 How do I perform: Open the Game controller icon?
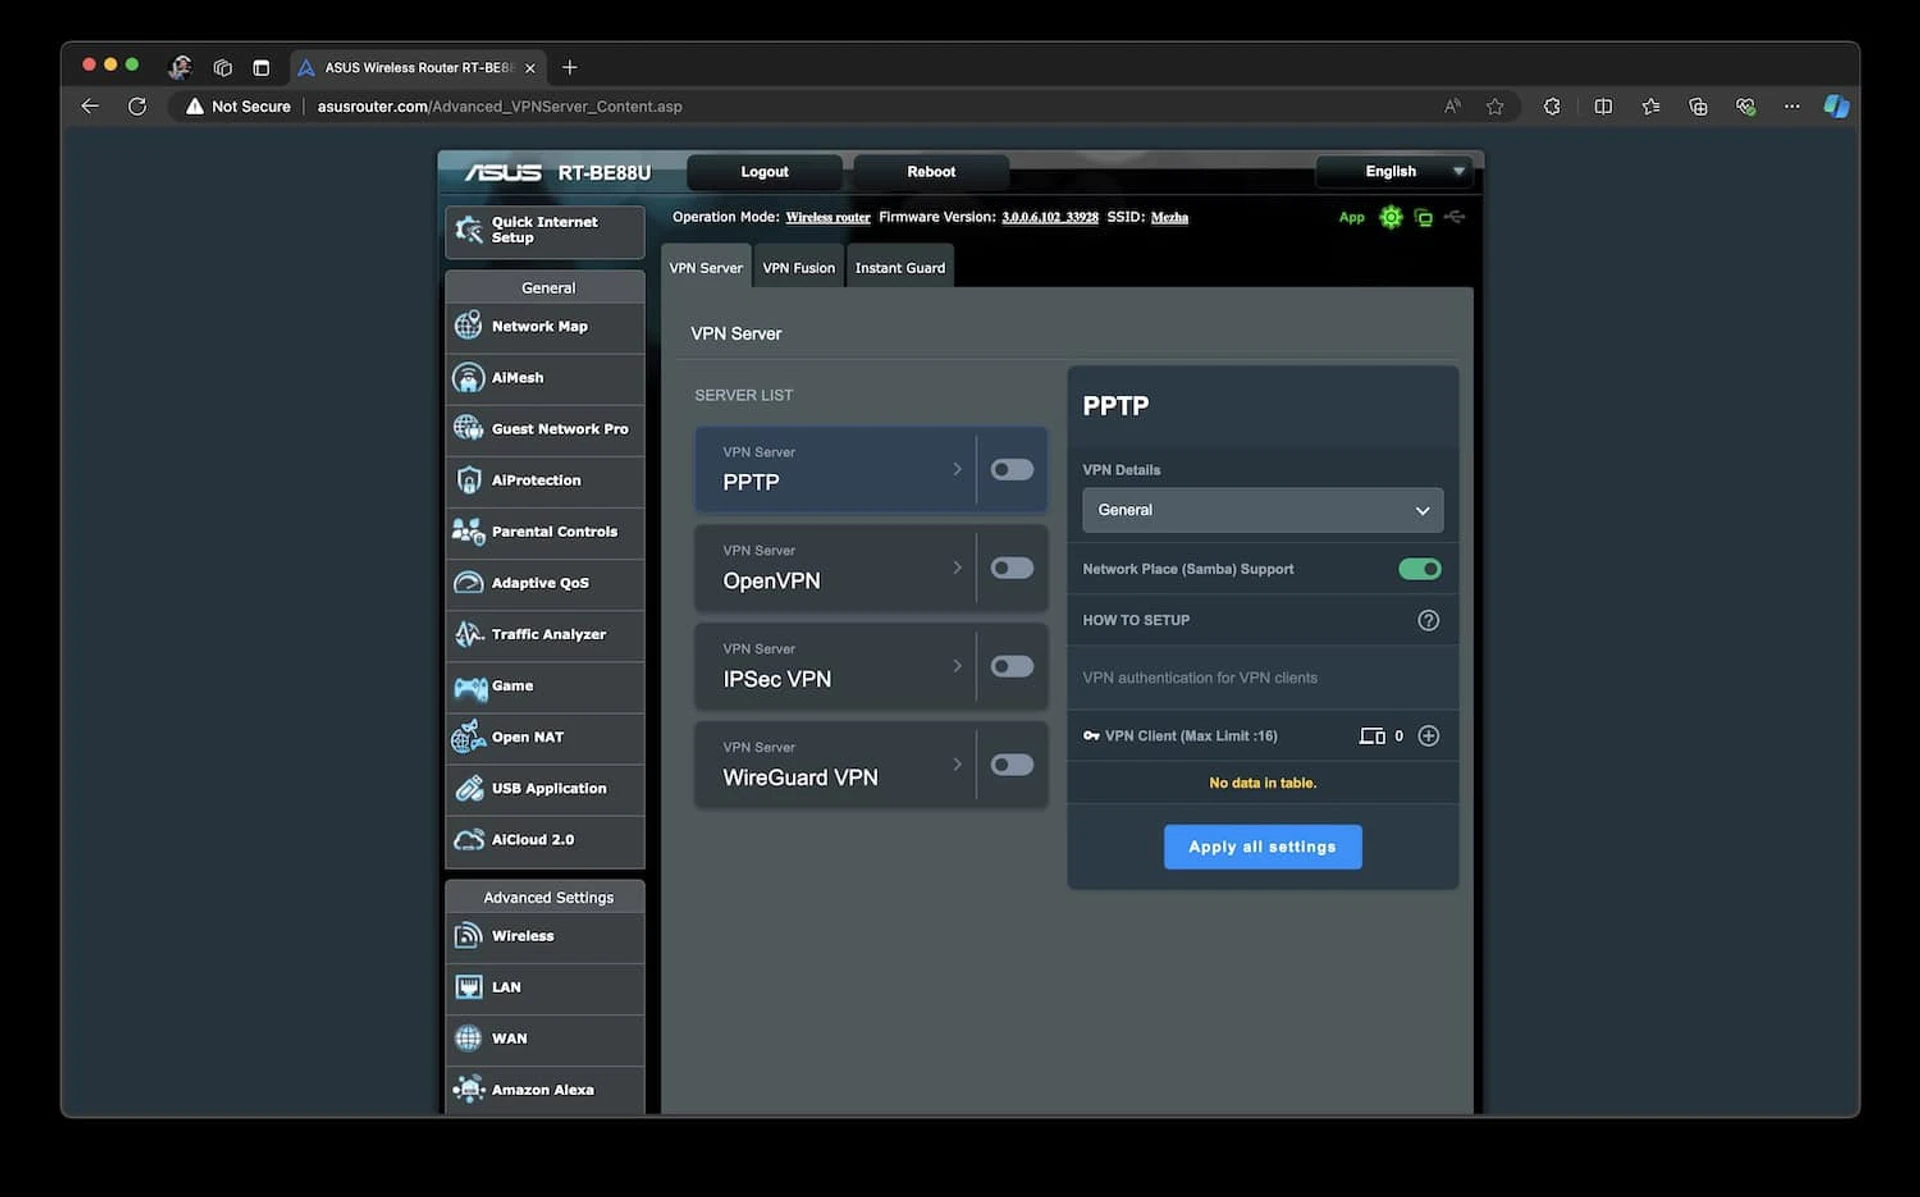470,686
